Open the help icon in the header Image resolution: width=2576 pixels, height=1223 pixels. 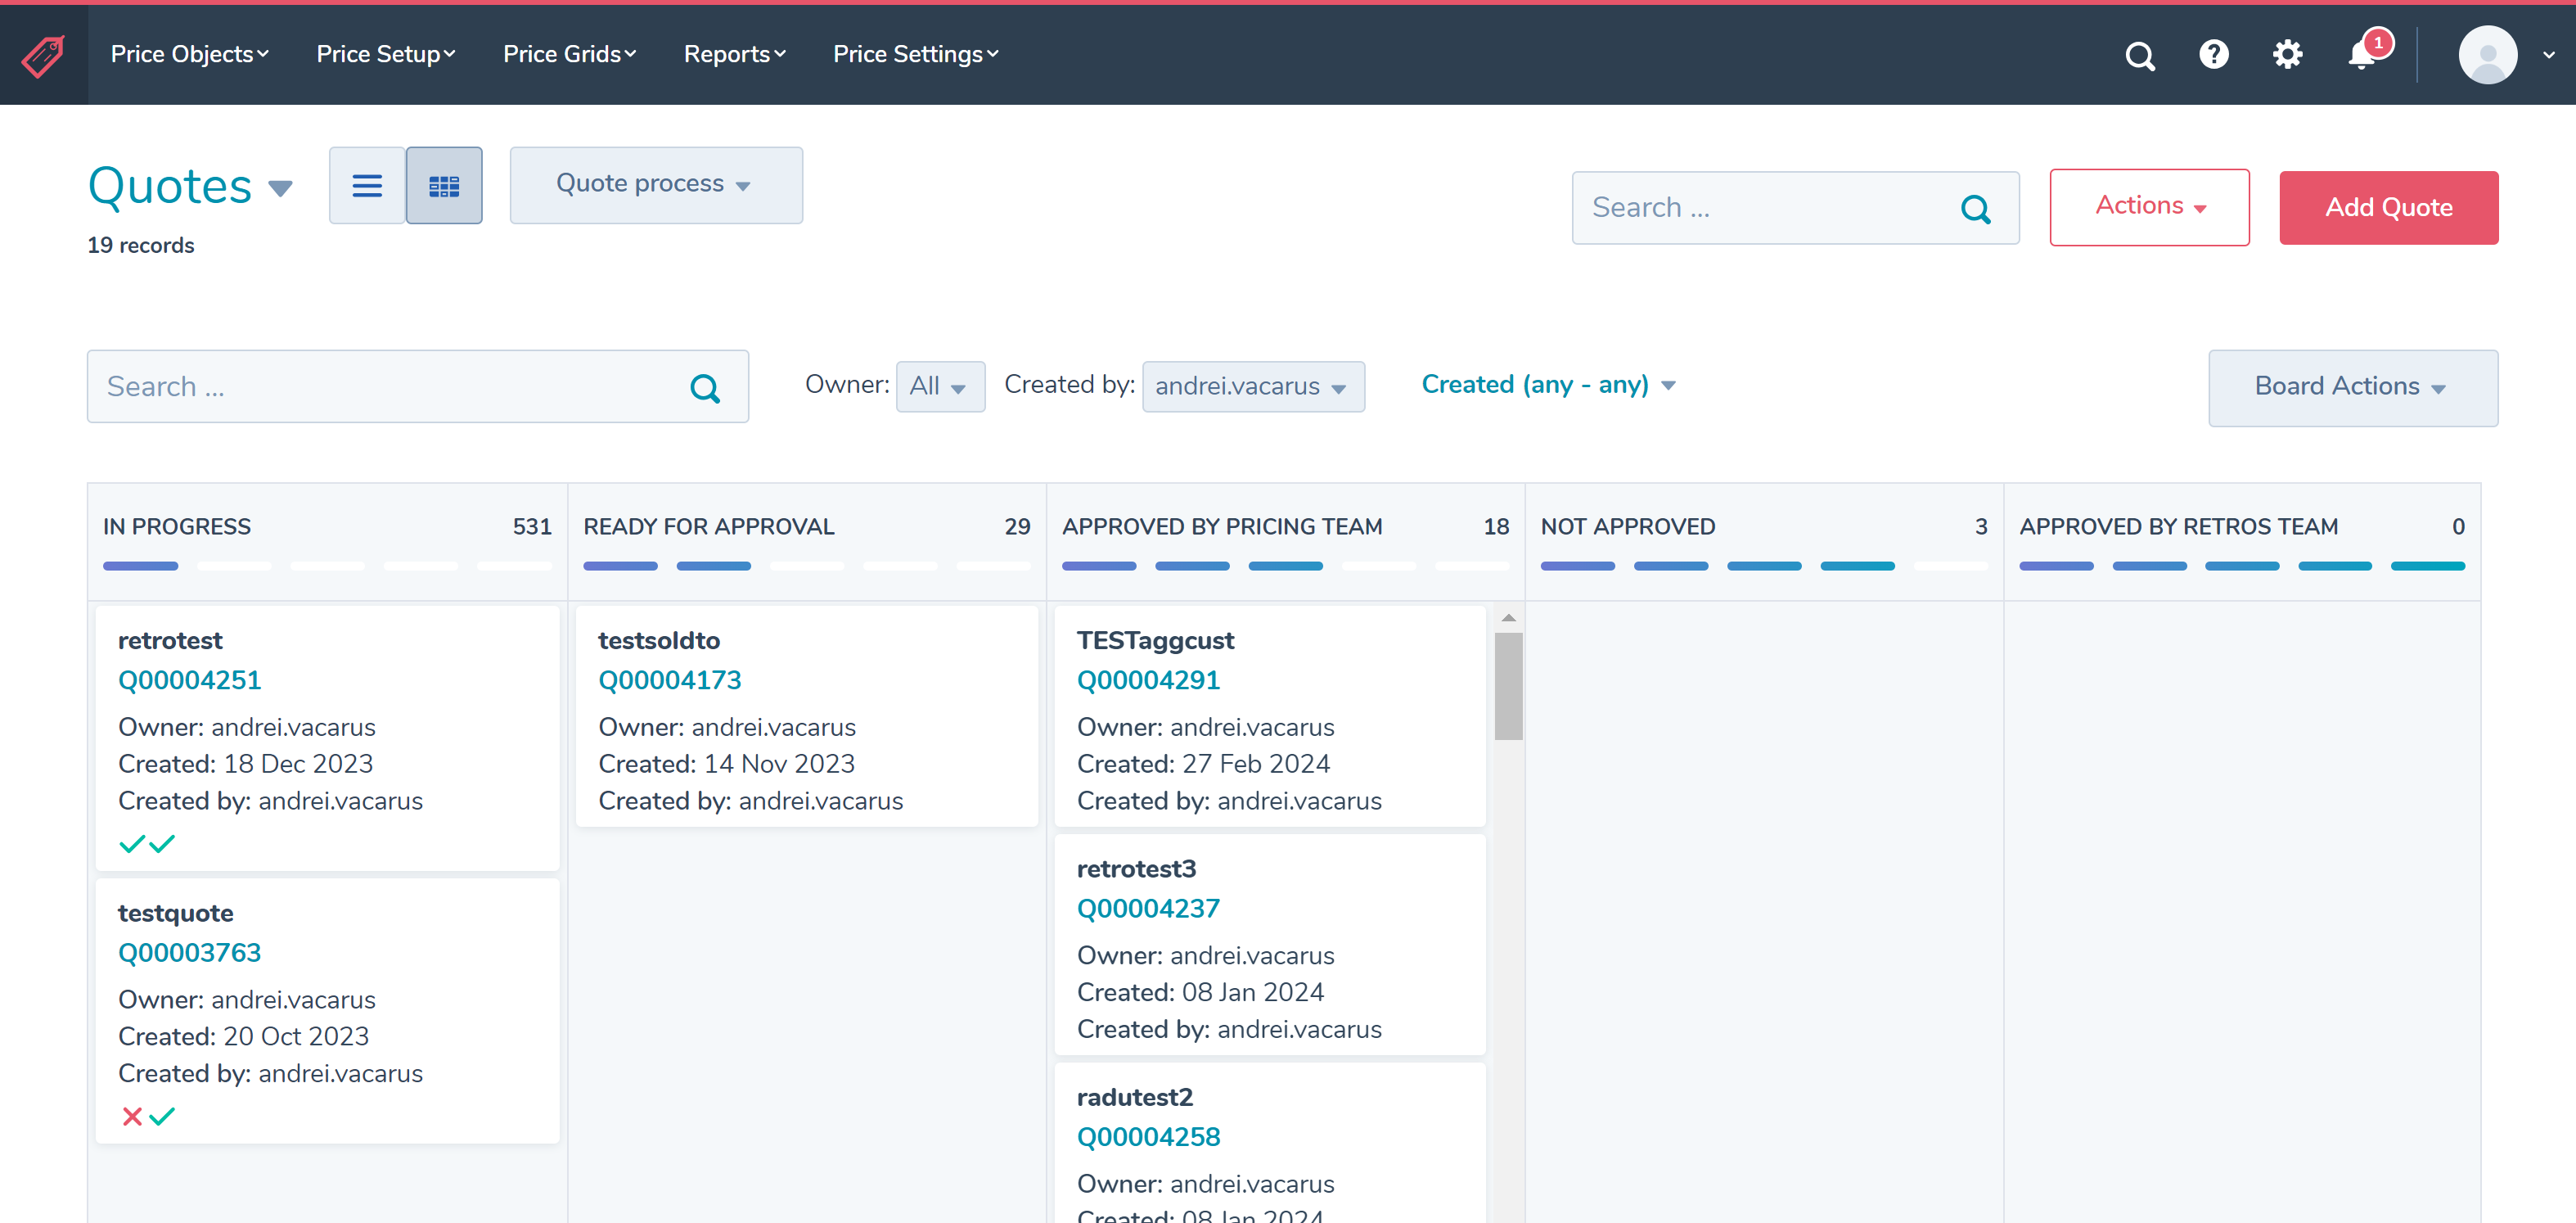click(x=2214, y=55)
